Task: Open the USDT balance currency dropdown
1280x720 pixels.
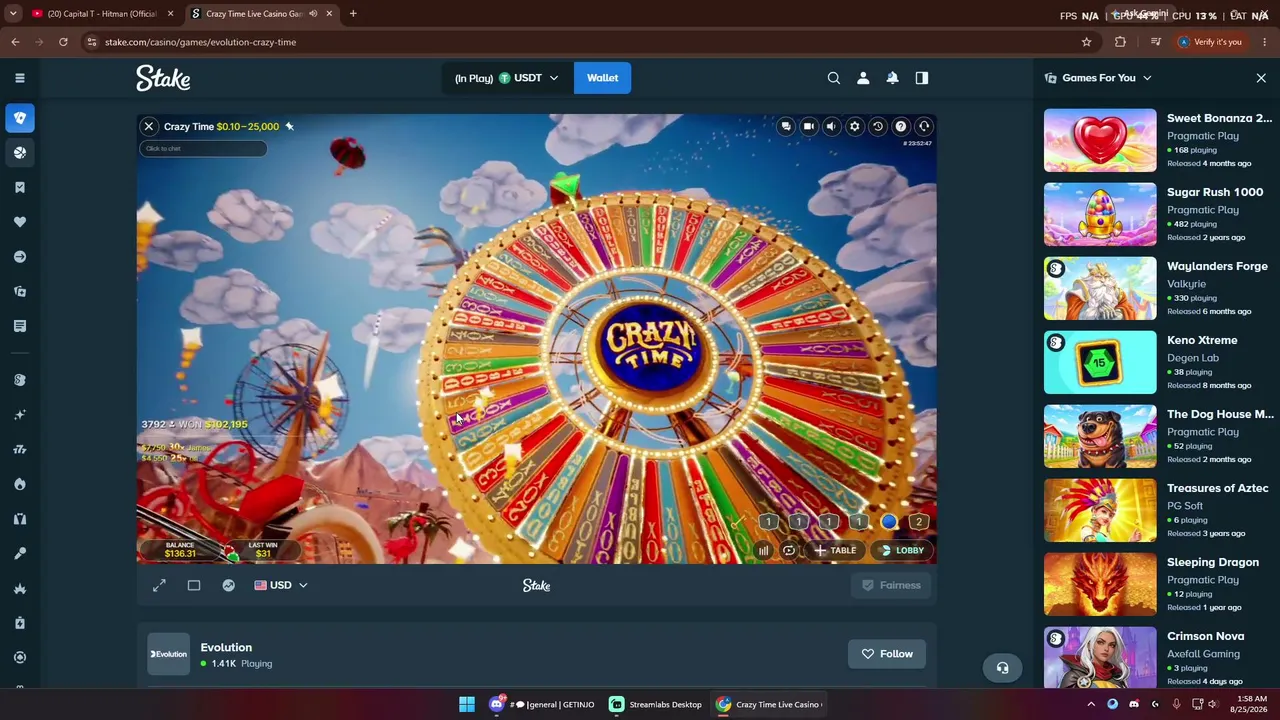Action: coord(507,78)
